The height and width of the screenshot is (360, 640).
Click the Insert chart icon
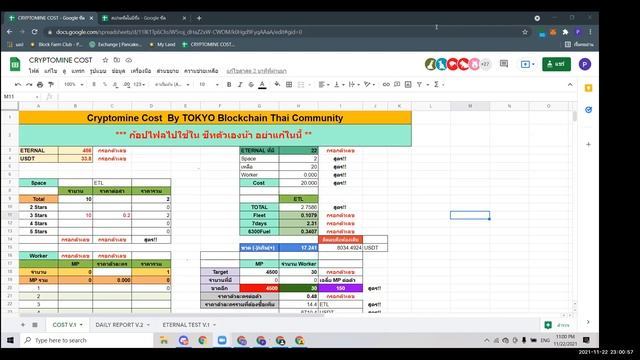click(x=408, y=84)
